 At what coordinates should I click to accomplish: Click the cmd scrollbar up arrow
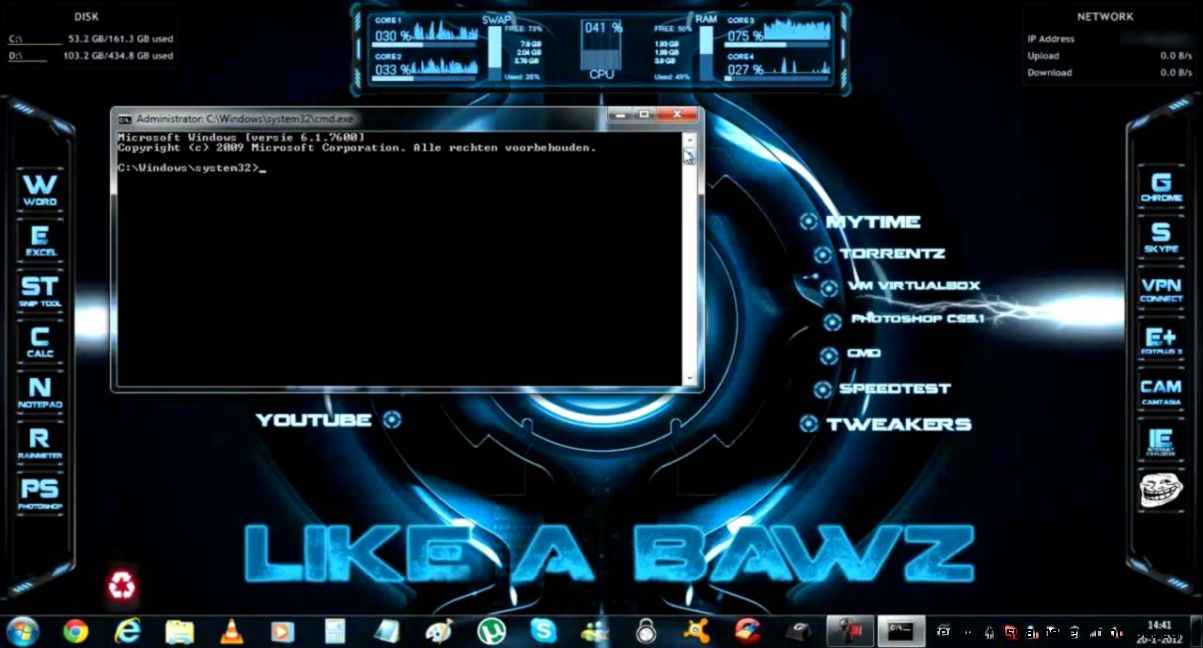click(x=688, y=140)
